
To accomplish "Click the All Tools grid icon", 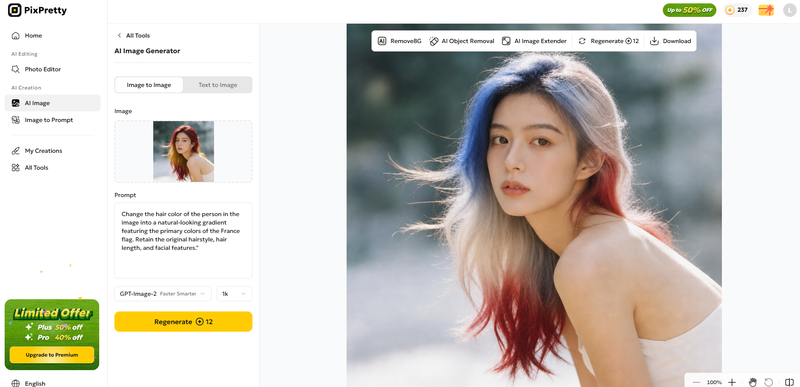I will (15, 168).
